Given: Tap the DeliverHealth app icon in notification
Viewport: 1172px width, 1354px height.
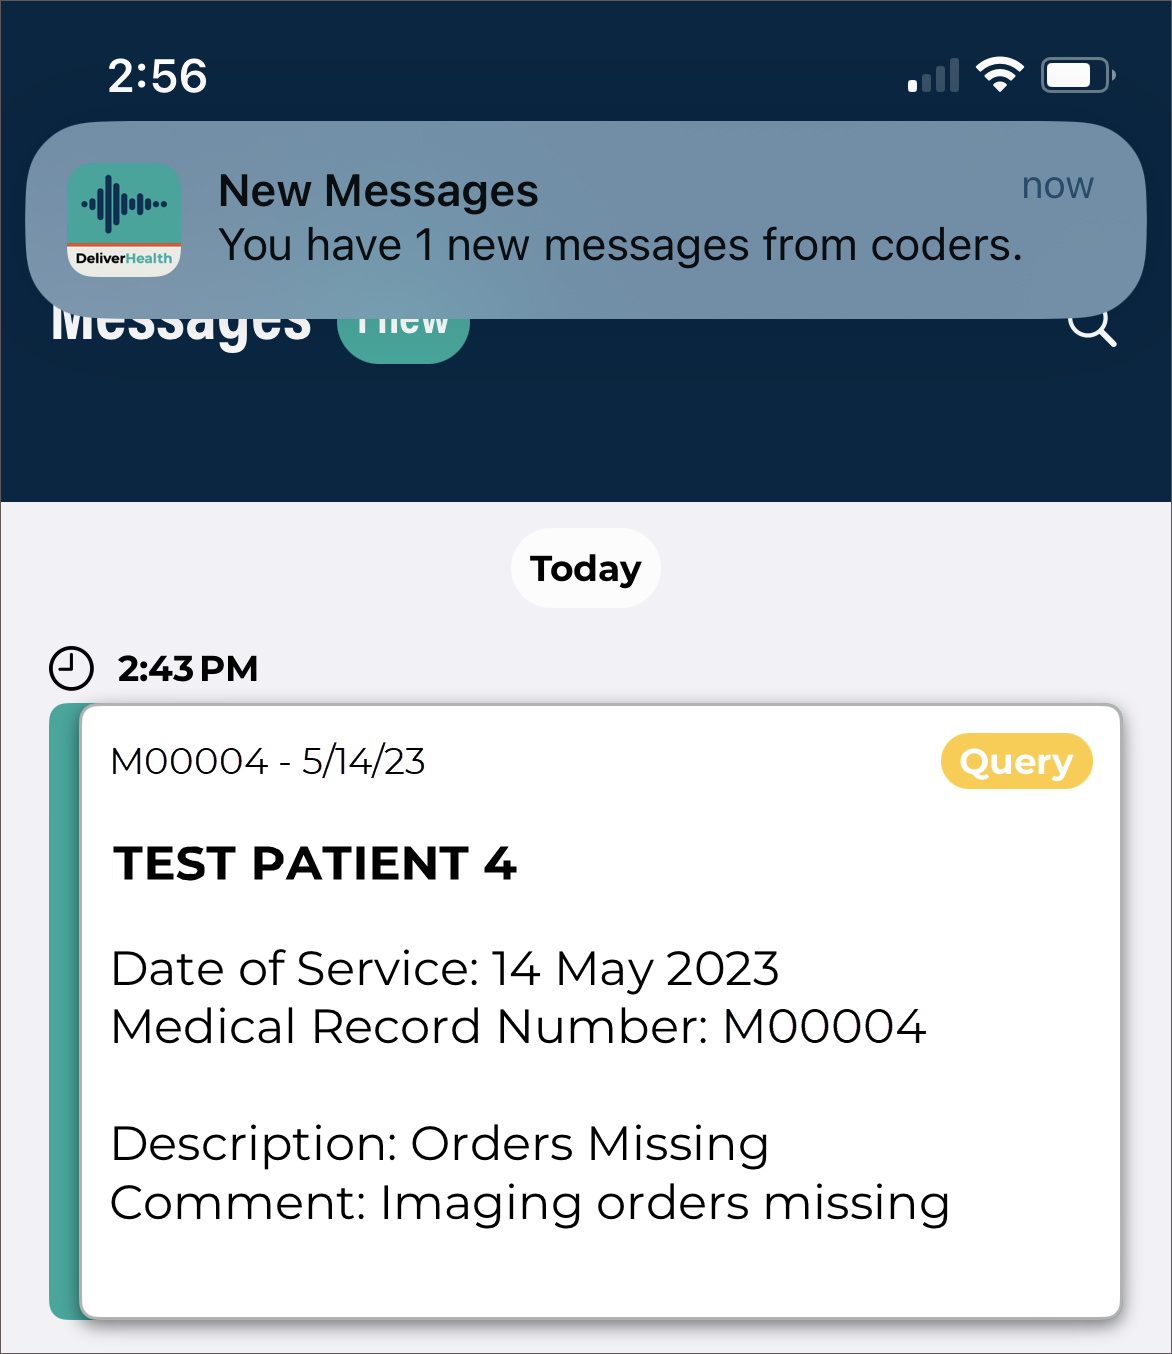Looking at the screenshot, I should pyautogui.click(x=124, y=220).
